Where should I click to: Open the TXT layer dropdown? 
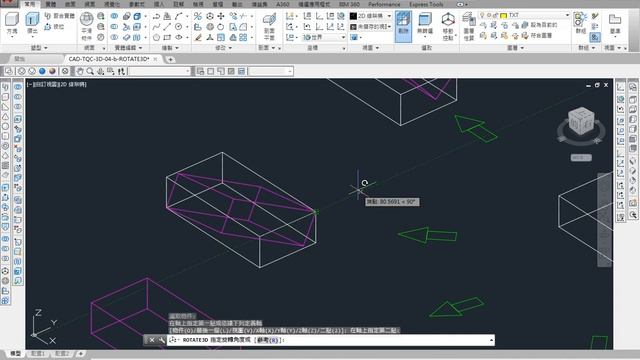pos(567,15)
